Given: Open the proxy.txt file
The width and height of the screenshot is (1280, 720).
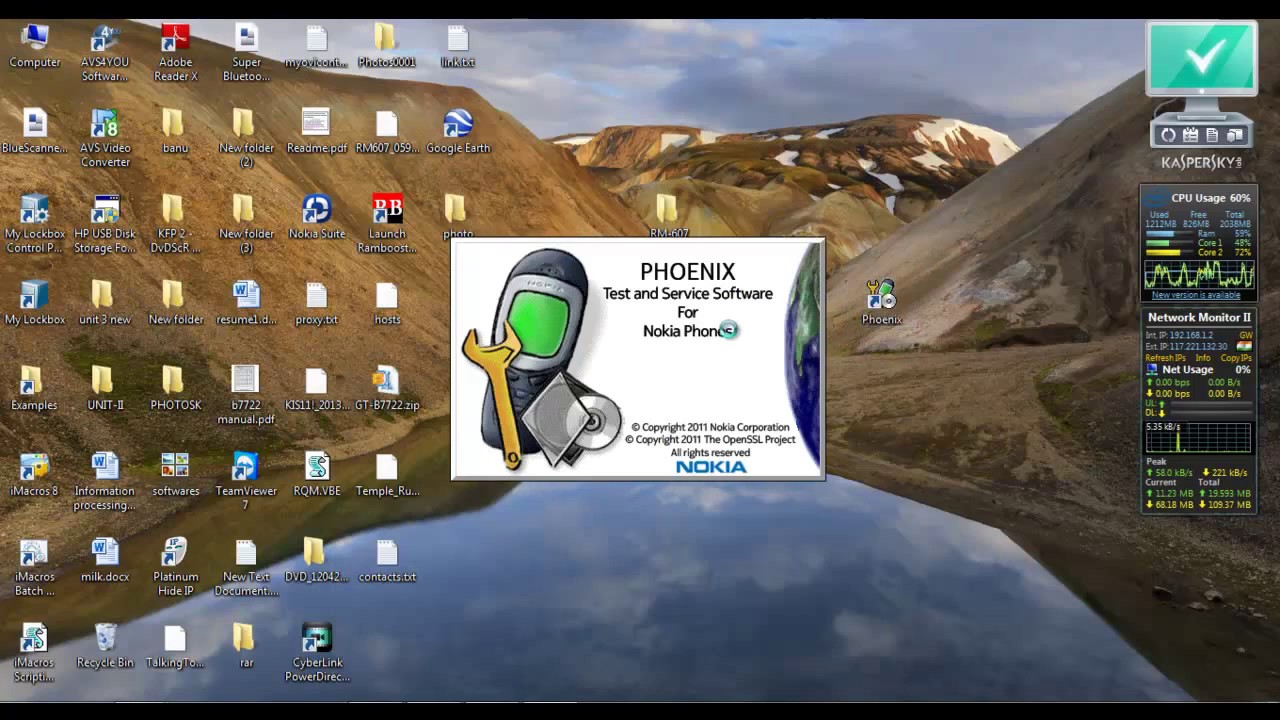Looking at the screenshot, I should 316,304.
